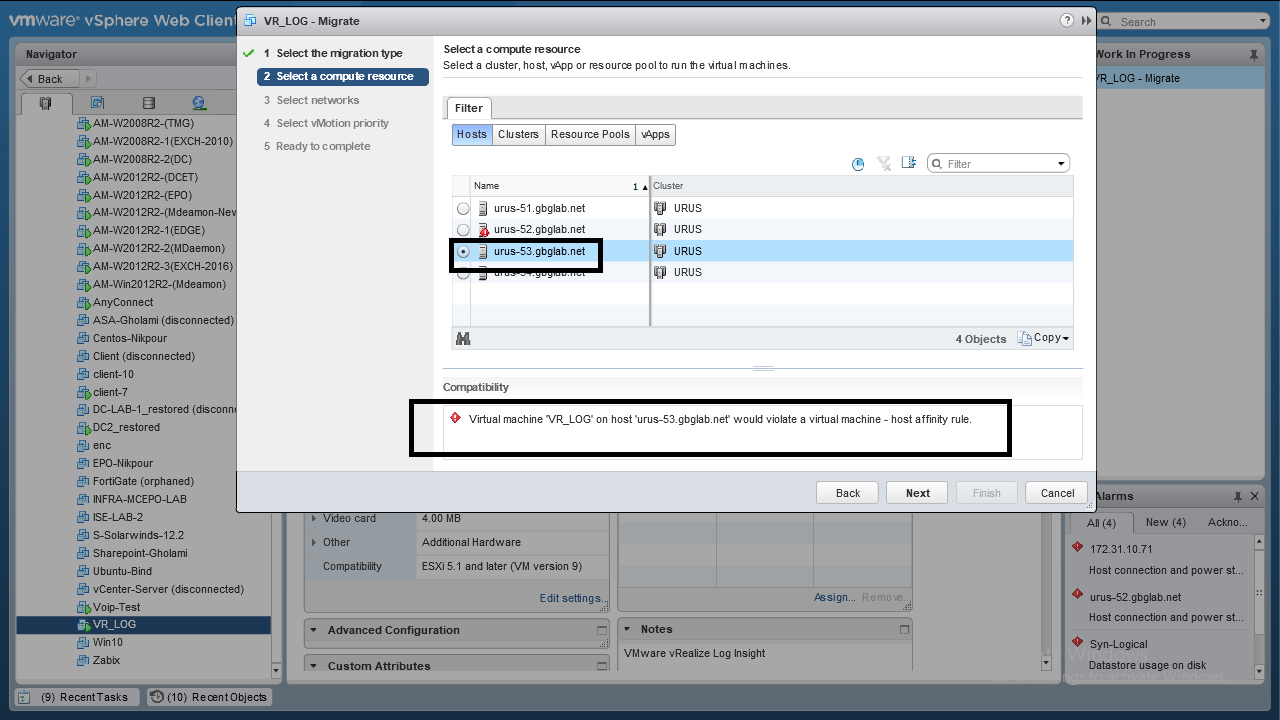Select the urus-53.gbglab.net radio button
Viewport: 1280px width, 720px height.
pos(463,252)
